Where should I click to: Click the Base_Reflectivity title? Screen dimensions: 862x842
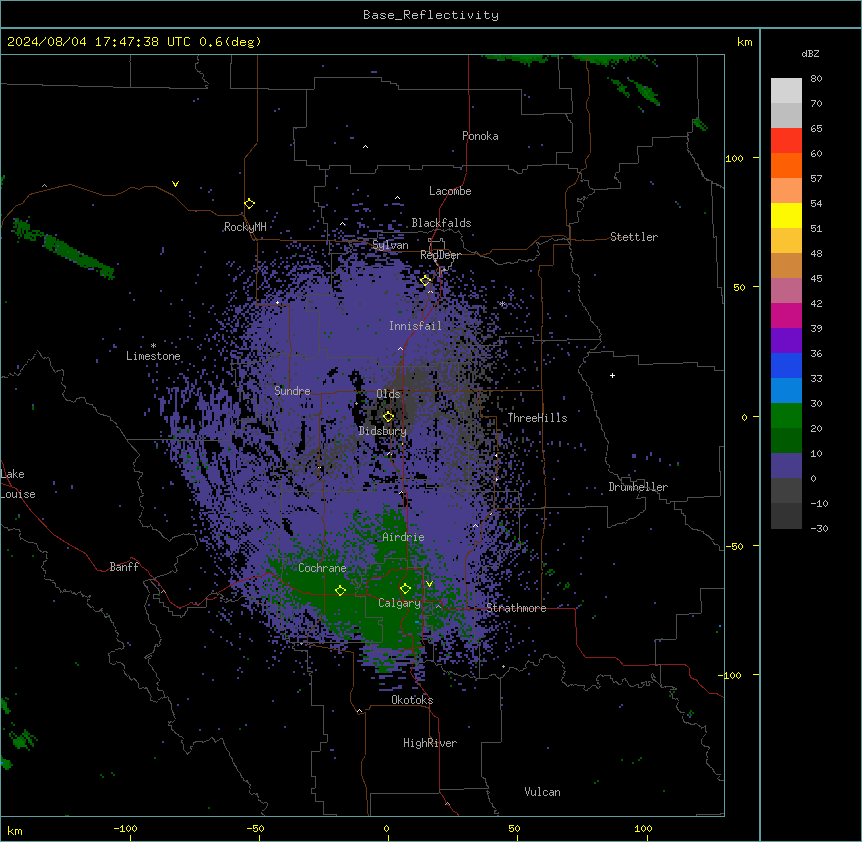point(431,15)
